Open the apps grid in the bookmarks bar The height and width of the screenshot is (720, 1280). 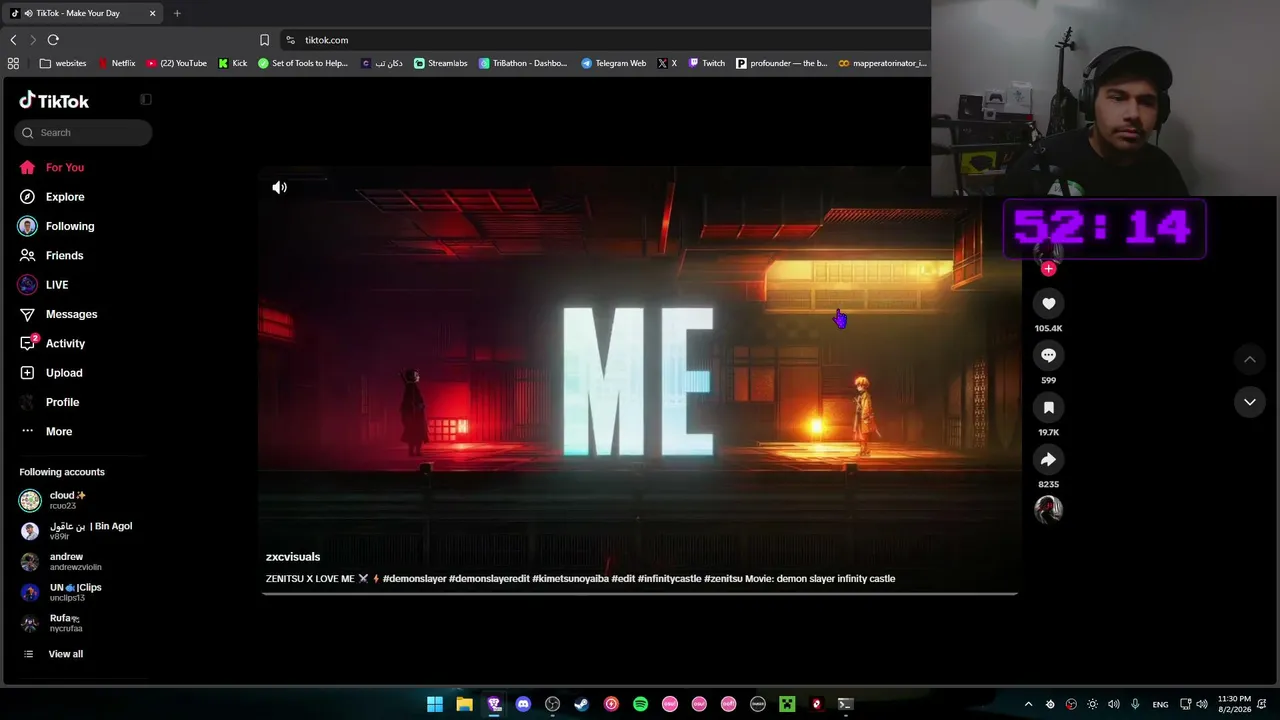point(13,63)
